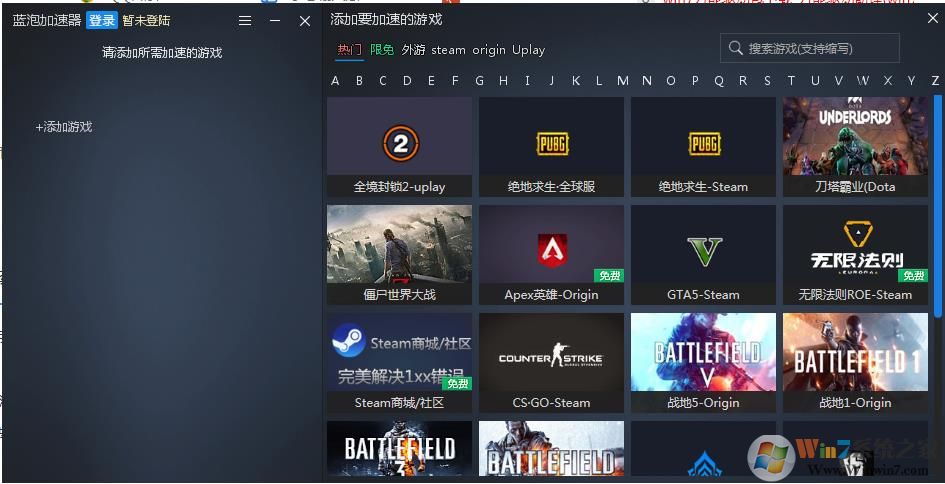
Task: Click the 登录 login button
Action: pos(102,21)
